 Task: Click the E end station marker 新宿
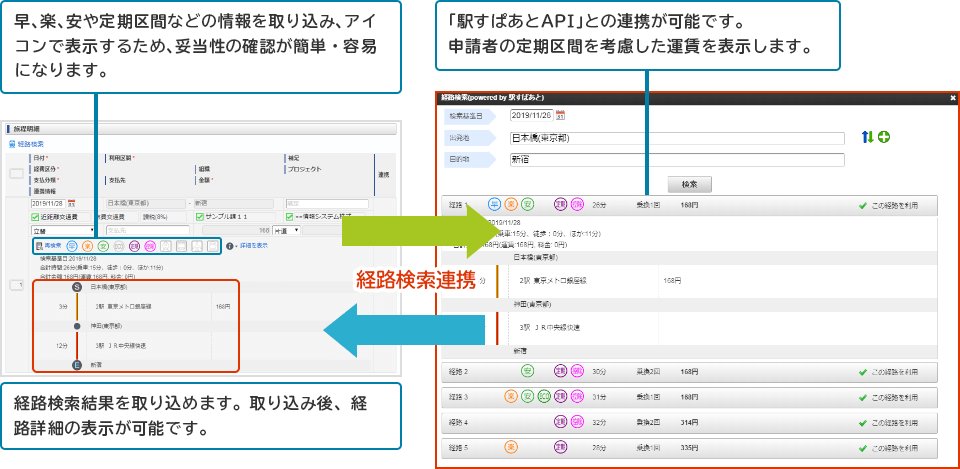click(77, 365)
